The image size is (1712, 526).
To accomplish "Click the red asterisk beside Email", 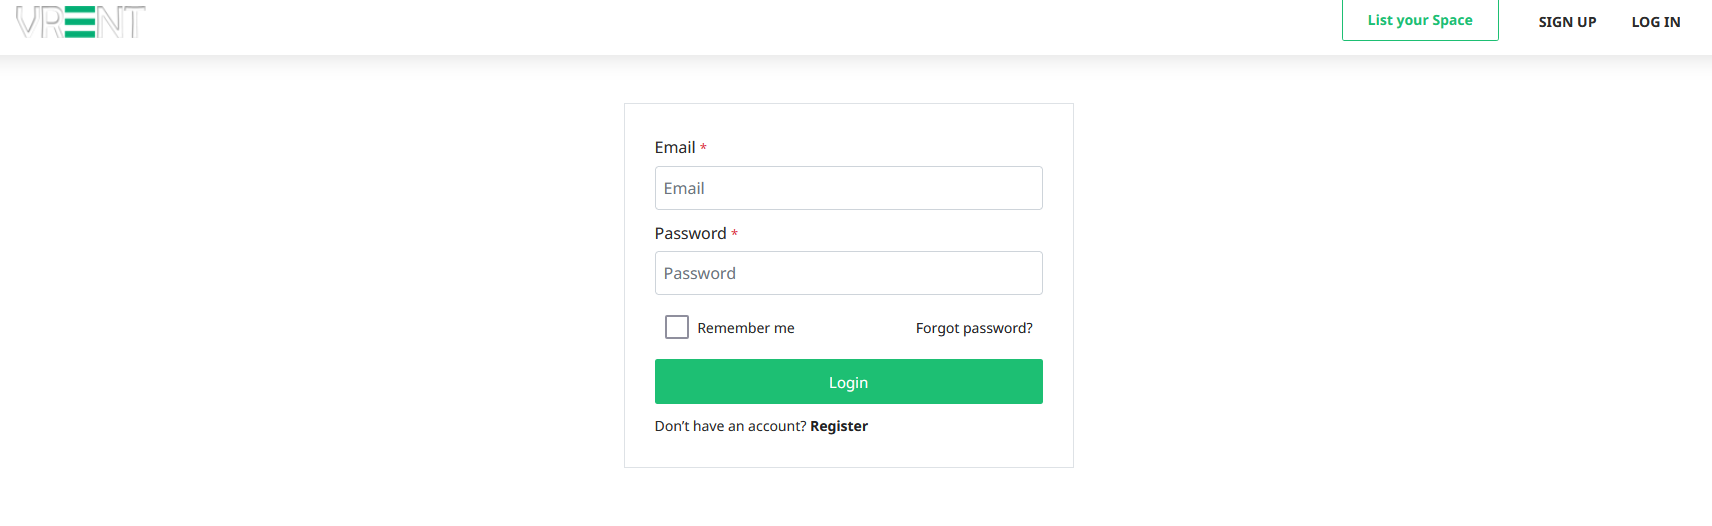I will pyautogui.click(x=703, y=148).
